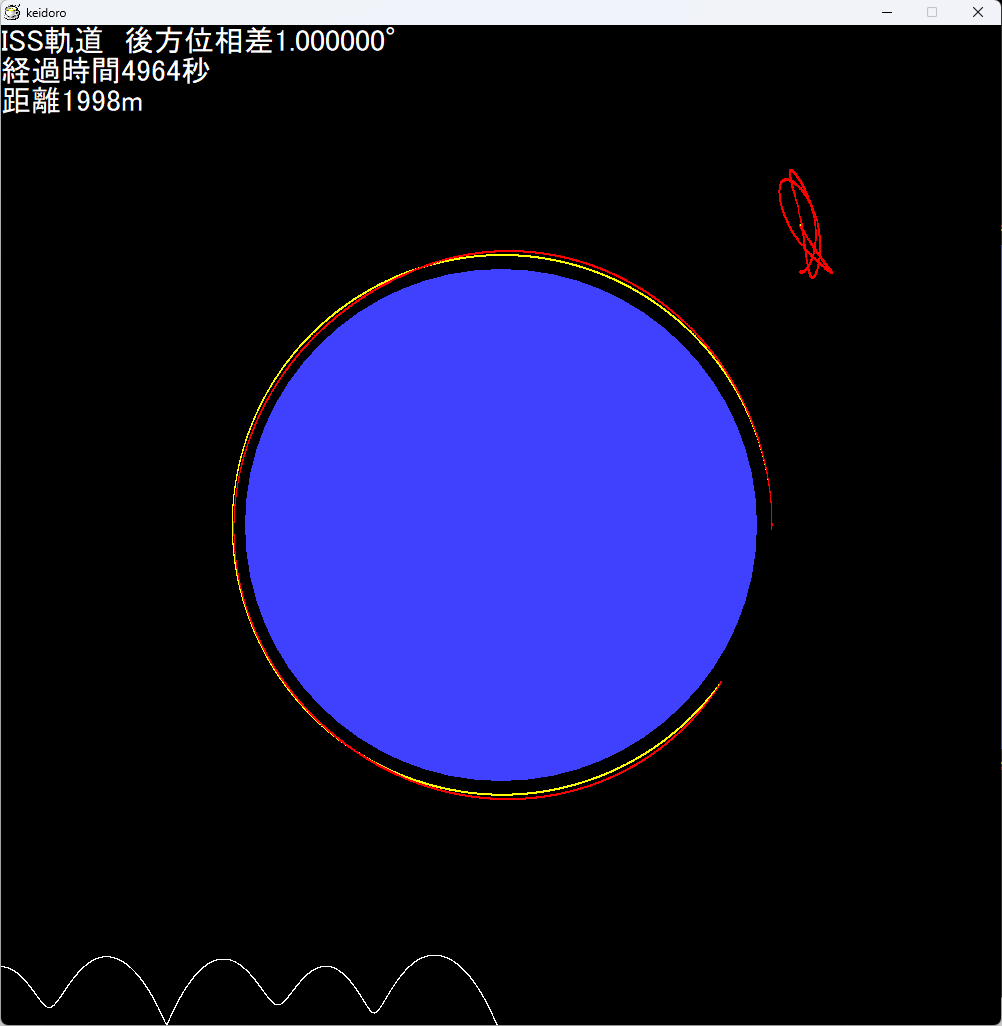Minimize the keidoro window
Image resolution: width=1002 pixels, height=1026 pixels.
point(886,12)
